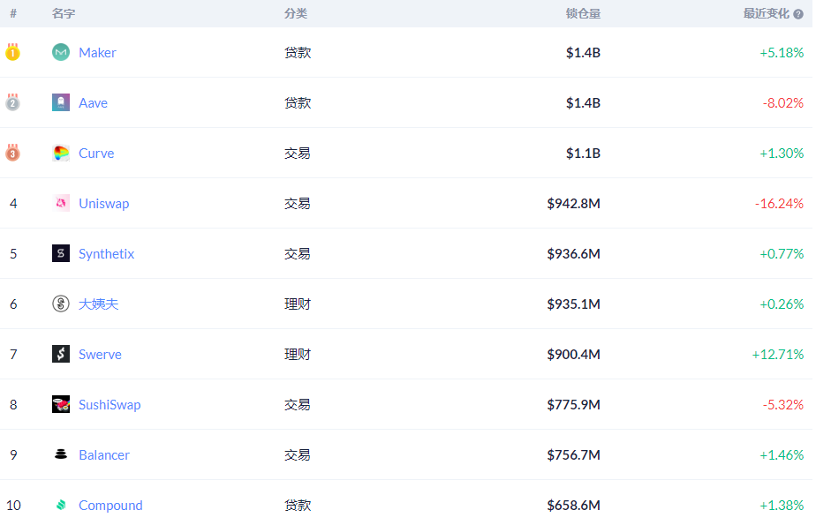Click the 名字 column header
Screen dimensions: 830x524
tap(64, 14)
